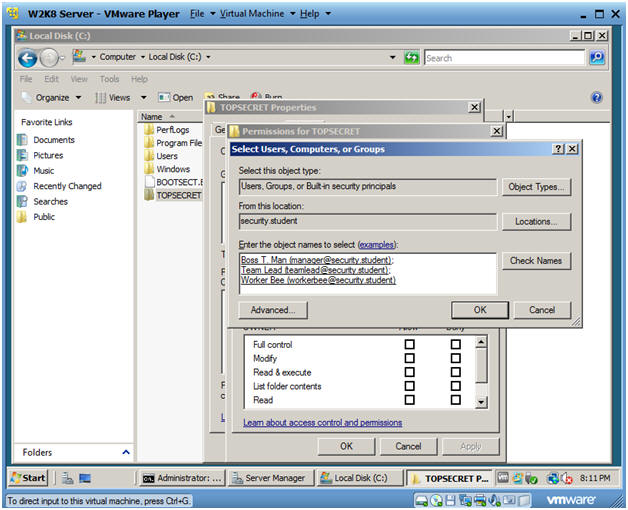Open the Recently Changed favorite link
Viewport: 628px width, 510px height.
(x=67, y=186)
